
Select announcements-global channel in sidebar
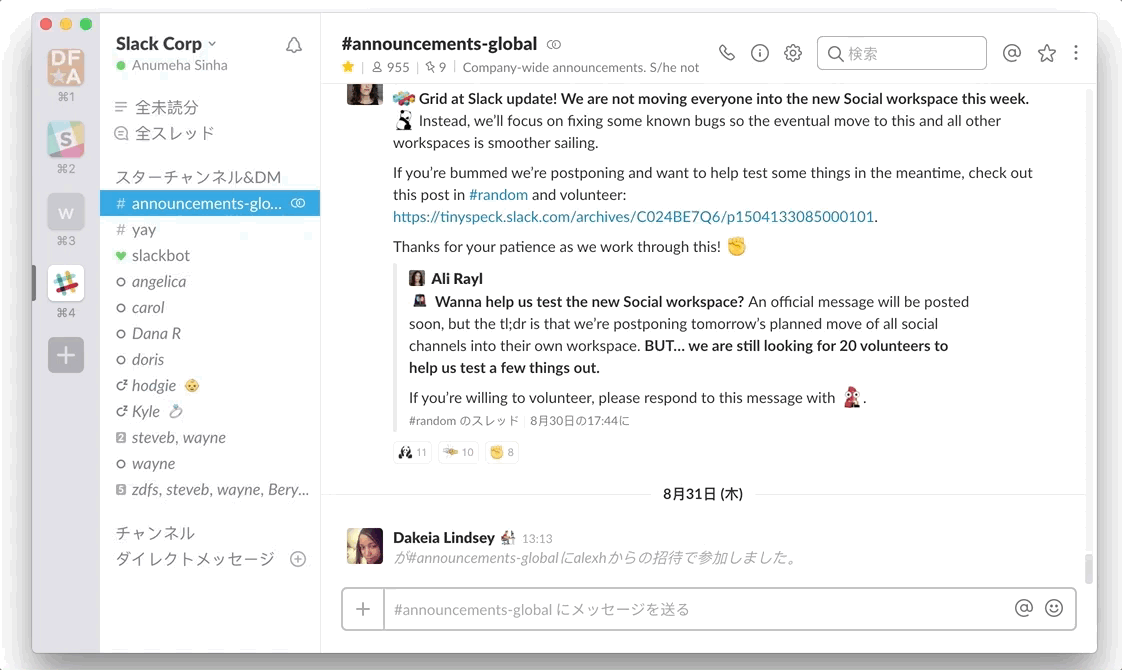click(x=210, y=203)
